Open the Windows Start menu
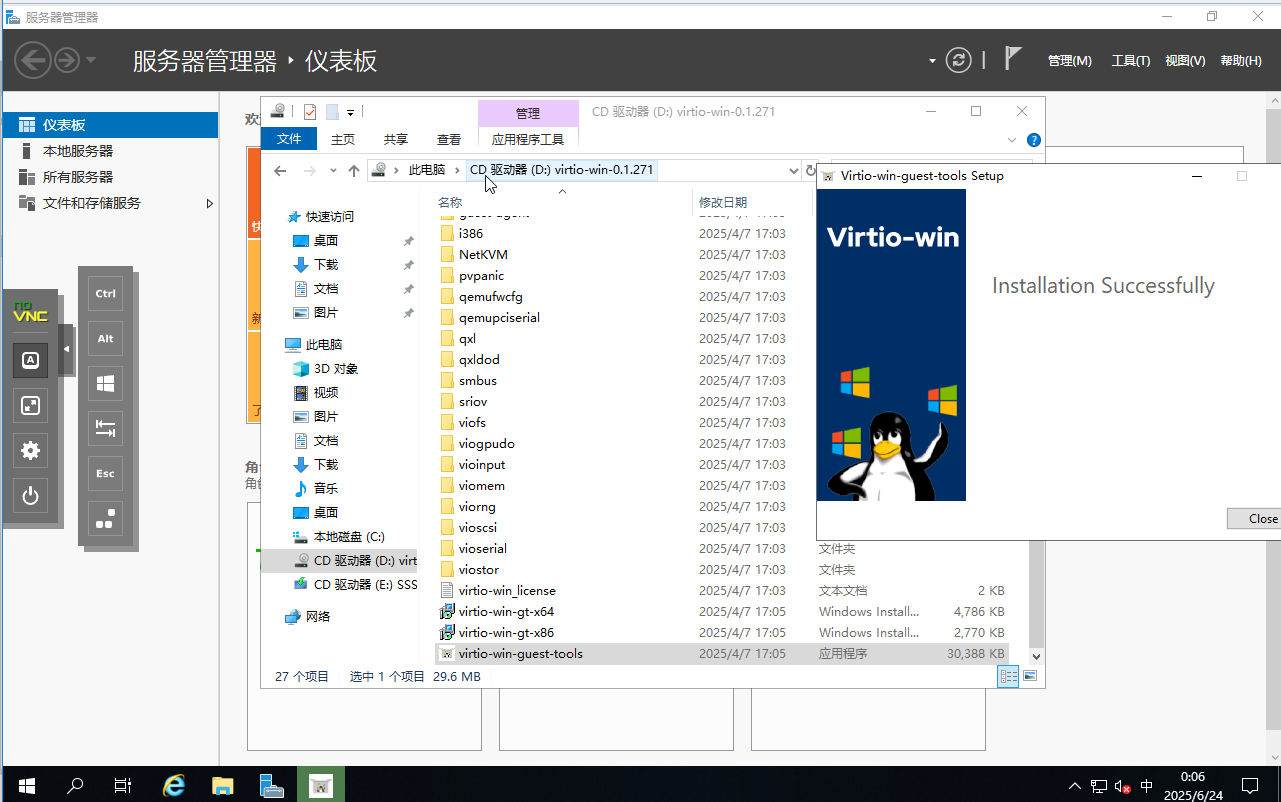This screenshot has width=1281, height=802. click(x=27, y=785)
